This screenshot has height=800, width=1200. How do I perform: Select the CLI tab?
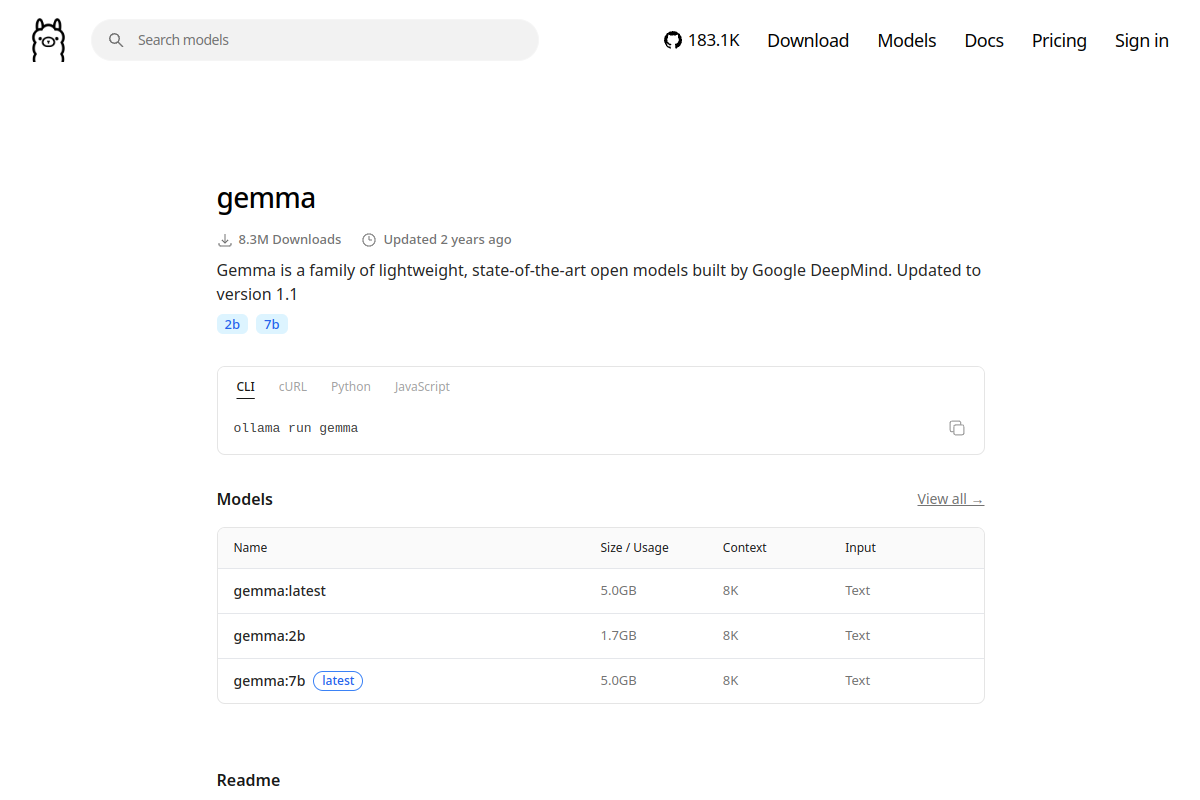(246, 387)
